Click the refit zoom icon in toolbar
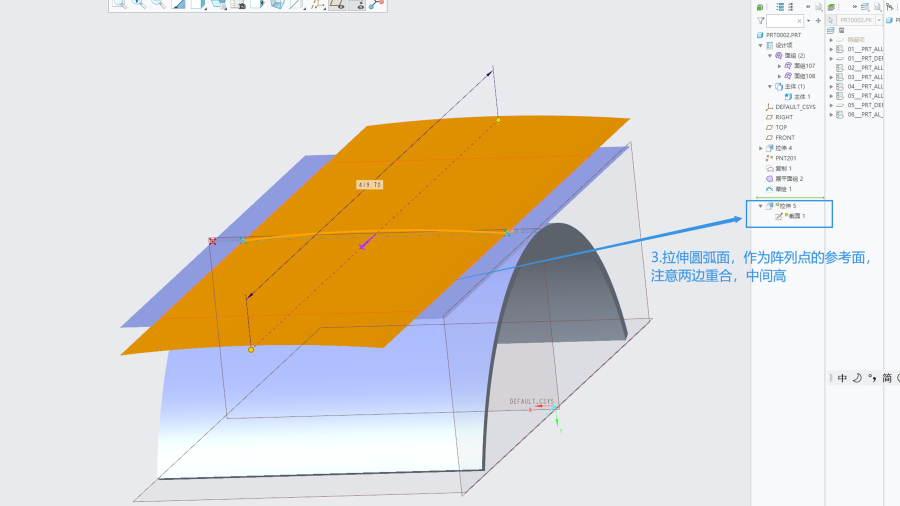The height and width of the screenshot is (506, 900). [119, 4]
